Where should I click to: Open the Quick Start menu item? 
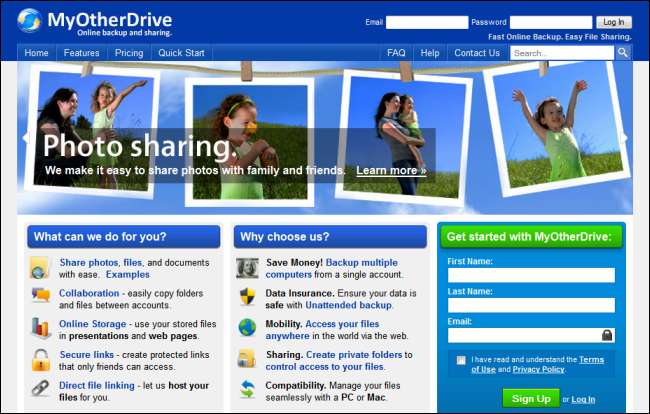pyautogui.click(x=181, y=53)
